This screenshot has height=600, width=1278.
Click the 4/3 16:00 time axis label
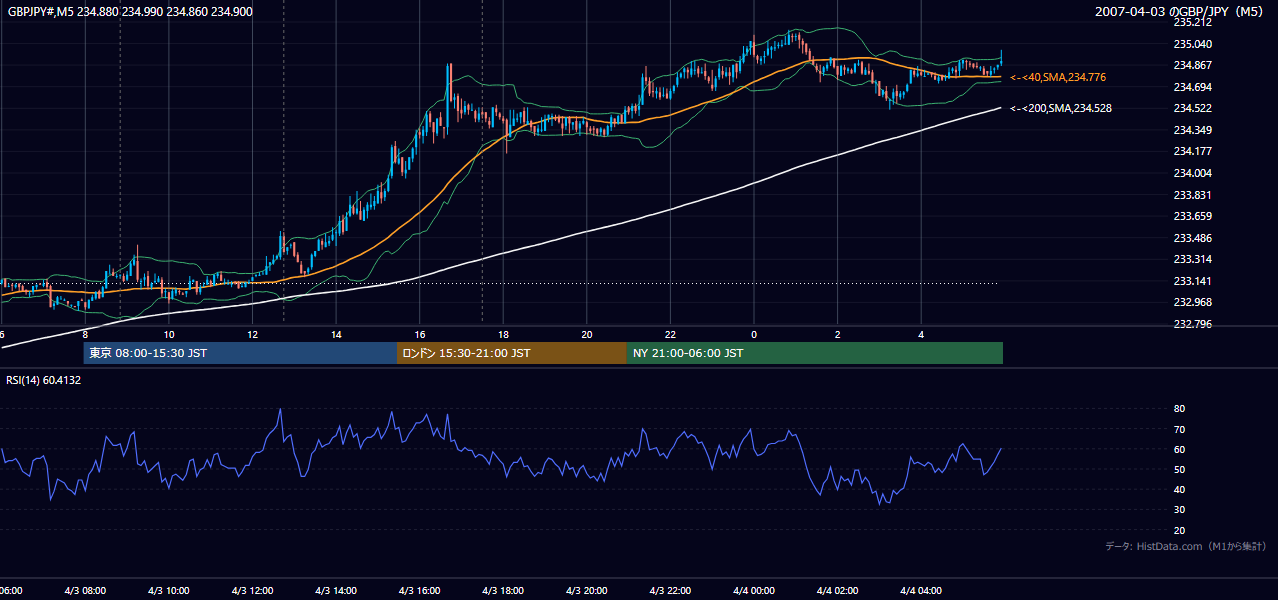(419, 591)
